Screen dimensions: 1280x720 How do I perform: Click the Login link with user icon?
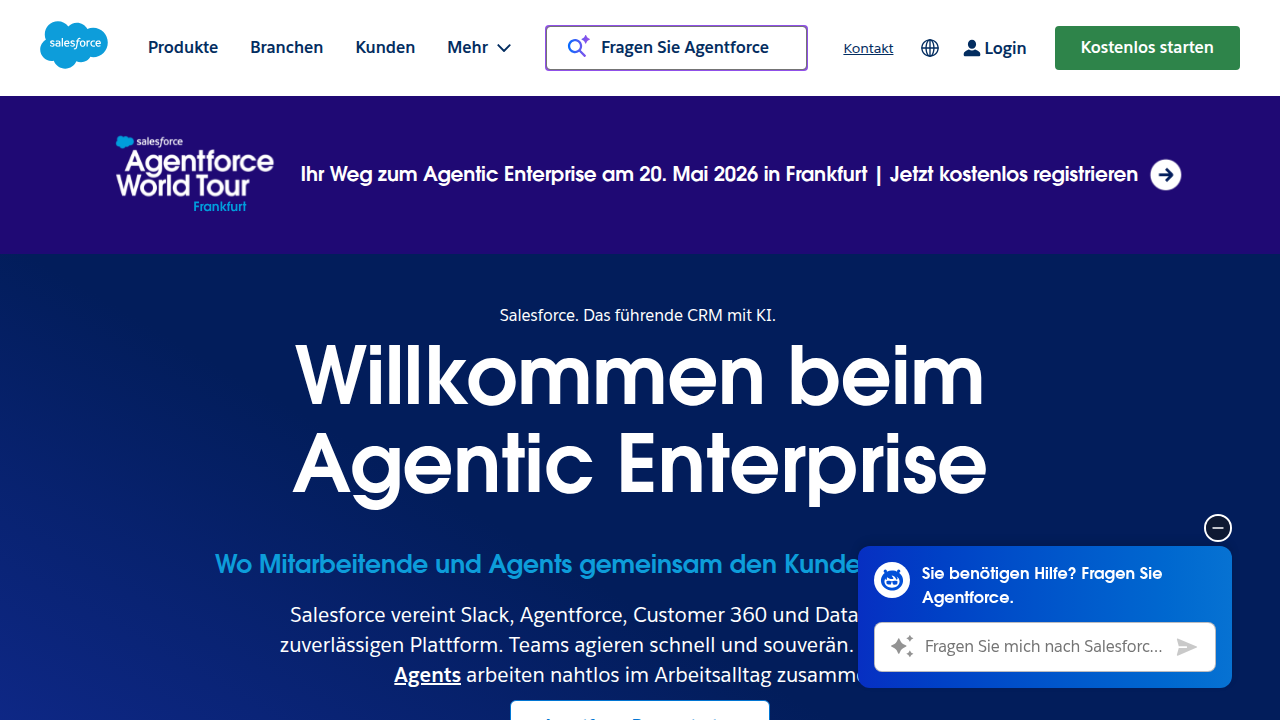pos(995,48)
